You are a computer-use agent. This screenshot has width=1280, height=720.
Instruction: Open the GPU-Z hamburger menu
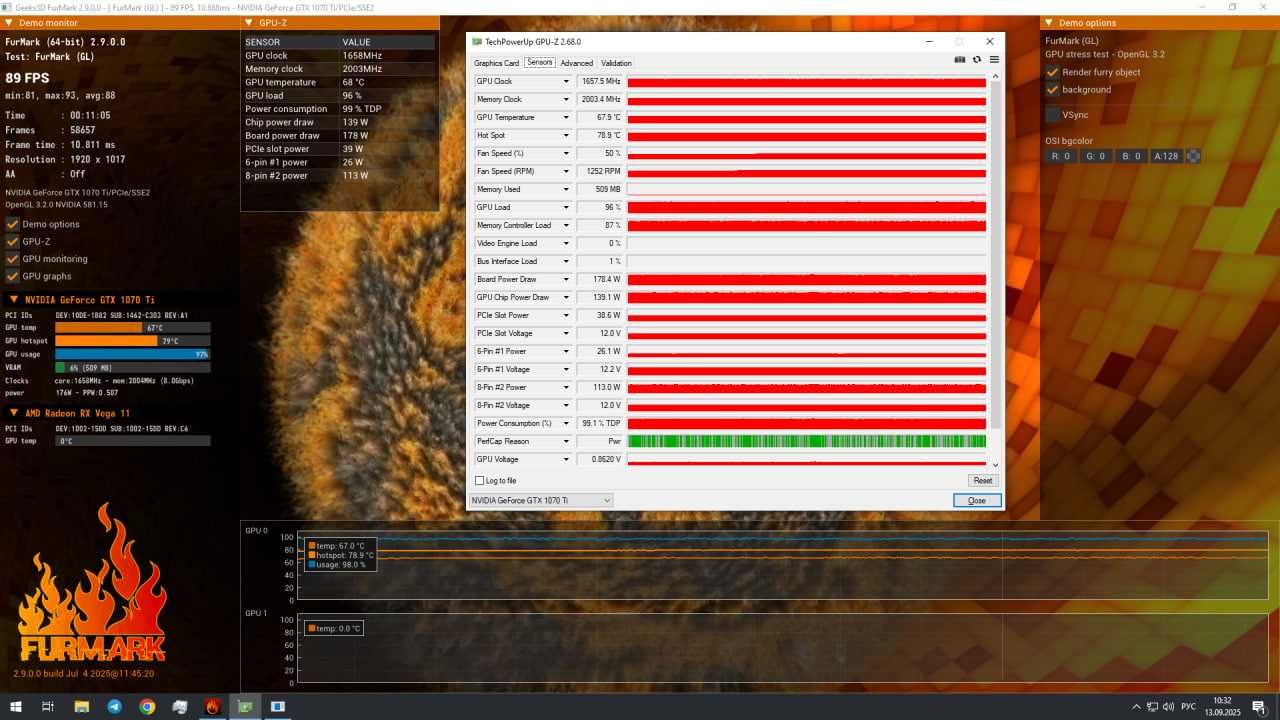(x=994, y=59)
